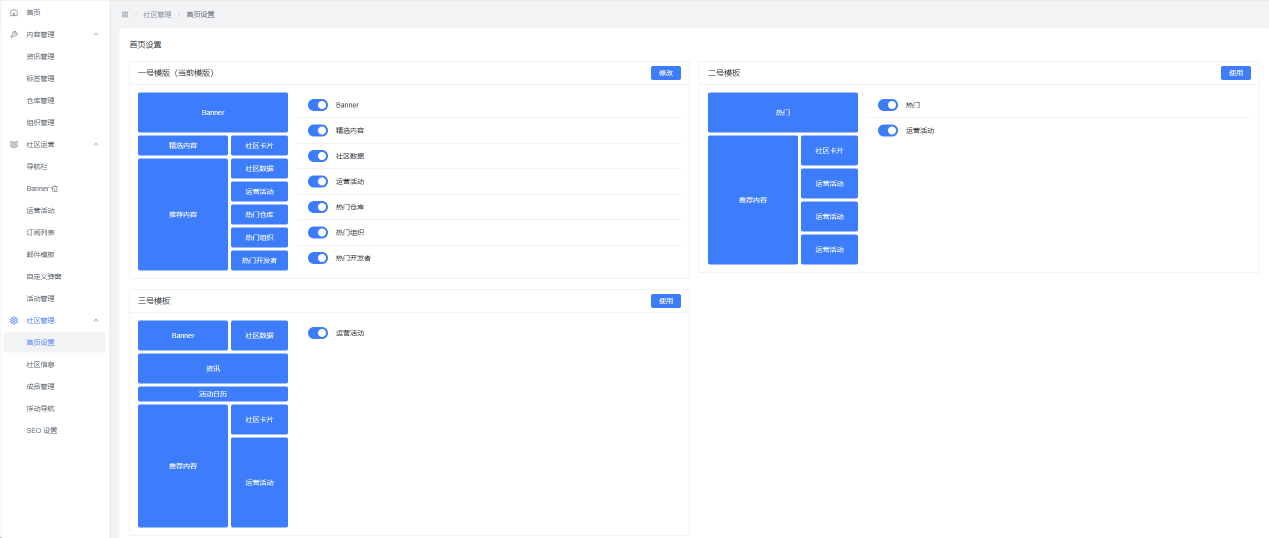Turn off 热门 switch in template two
The image size is (1269, 538).
[888, 104]
